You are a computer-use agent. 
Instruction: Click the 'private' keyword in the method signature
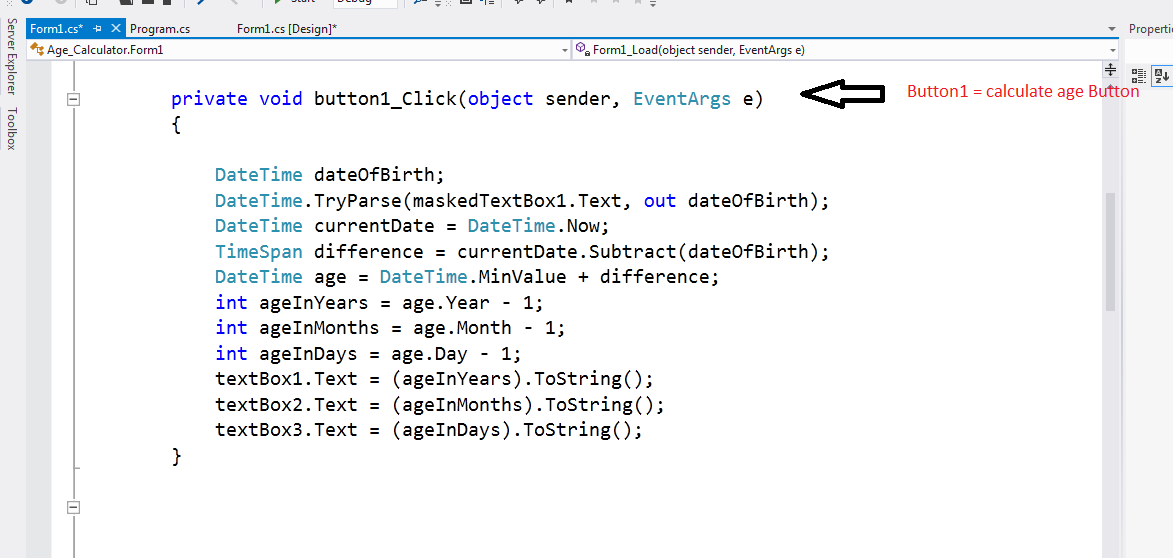[209, 99]
